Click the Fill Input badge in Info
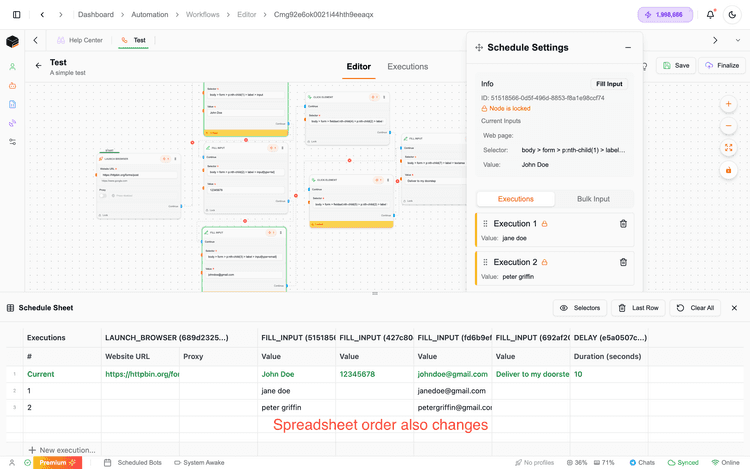 pyautogui.click(x=609, y=84)
